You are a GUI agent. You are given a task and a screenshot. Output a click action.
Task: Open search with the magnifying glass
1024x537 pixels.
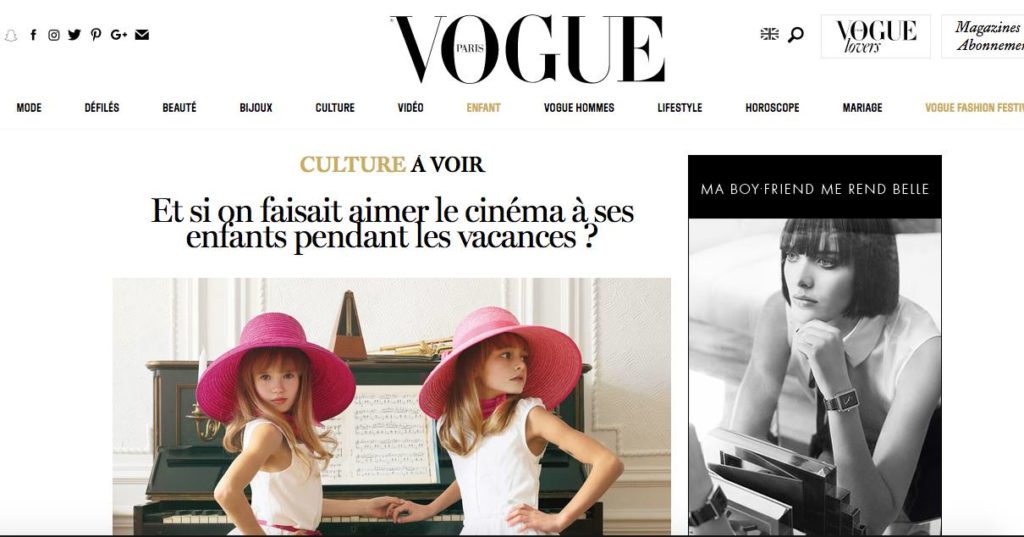coord(795,35)
